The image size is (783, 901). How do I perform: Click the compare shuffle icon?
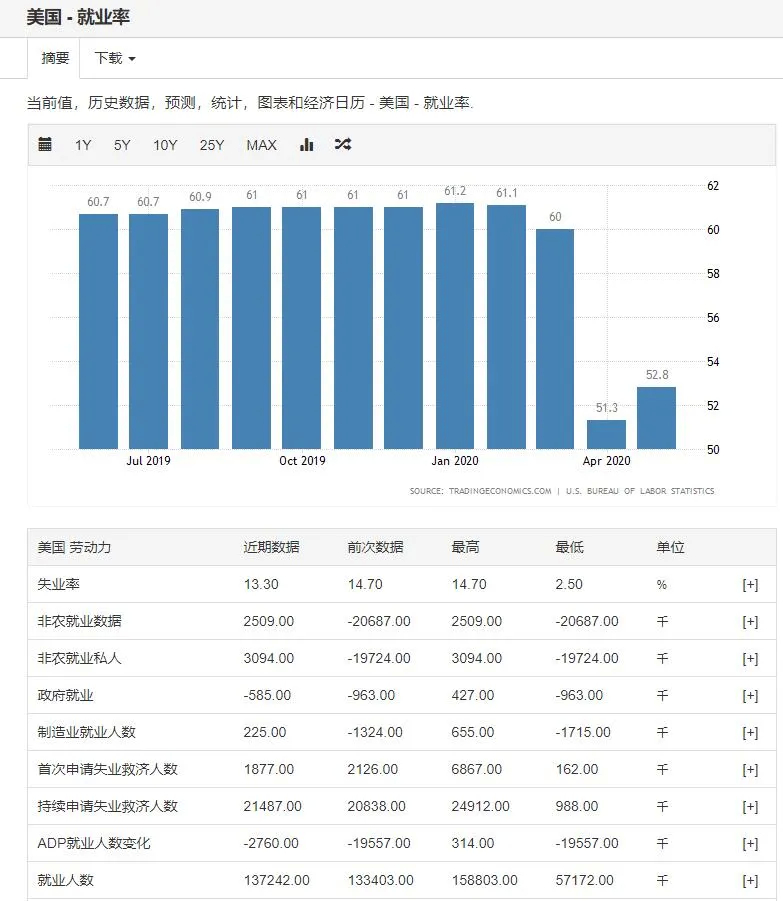tap(343, 144)
